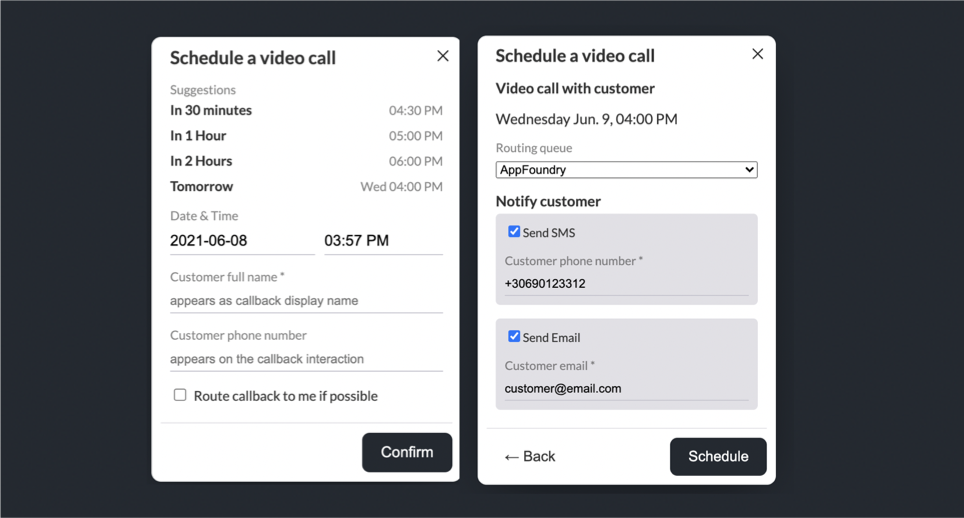The width and height of the screenshot is (964, 518).
Task: Click the customer@email.com email field
Action: pyautogui.click(x=625, y=389)
